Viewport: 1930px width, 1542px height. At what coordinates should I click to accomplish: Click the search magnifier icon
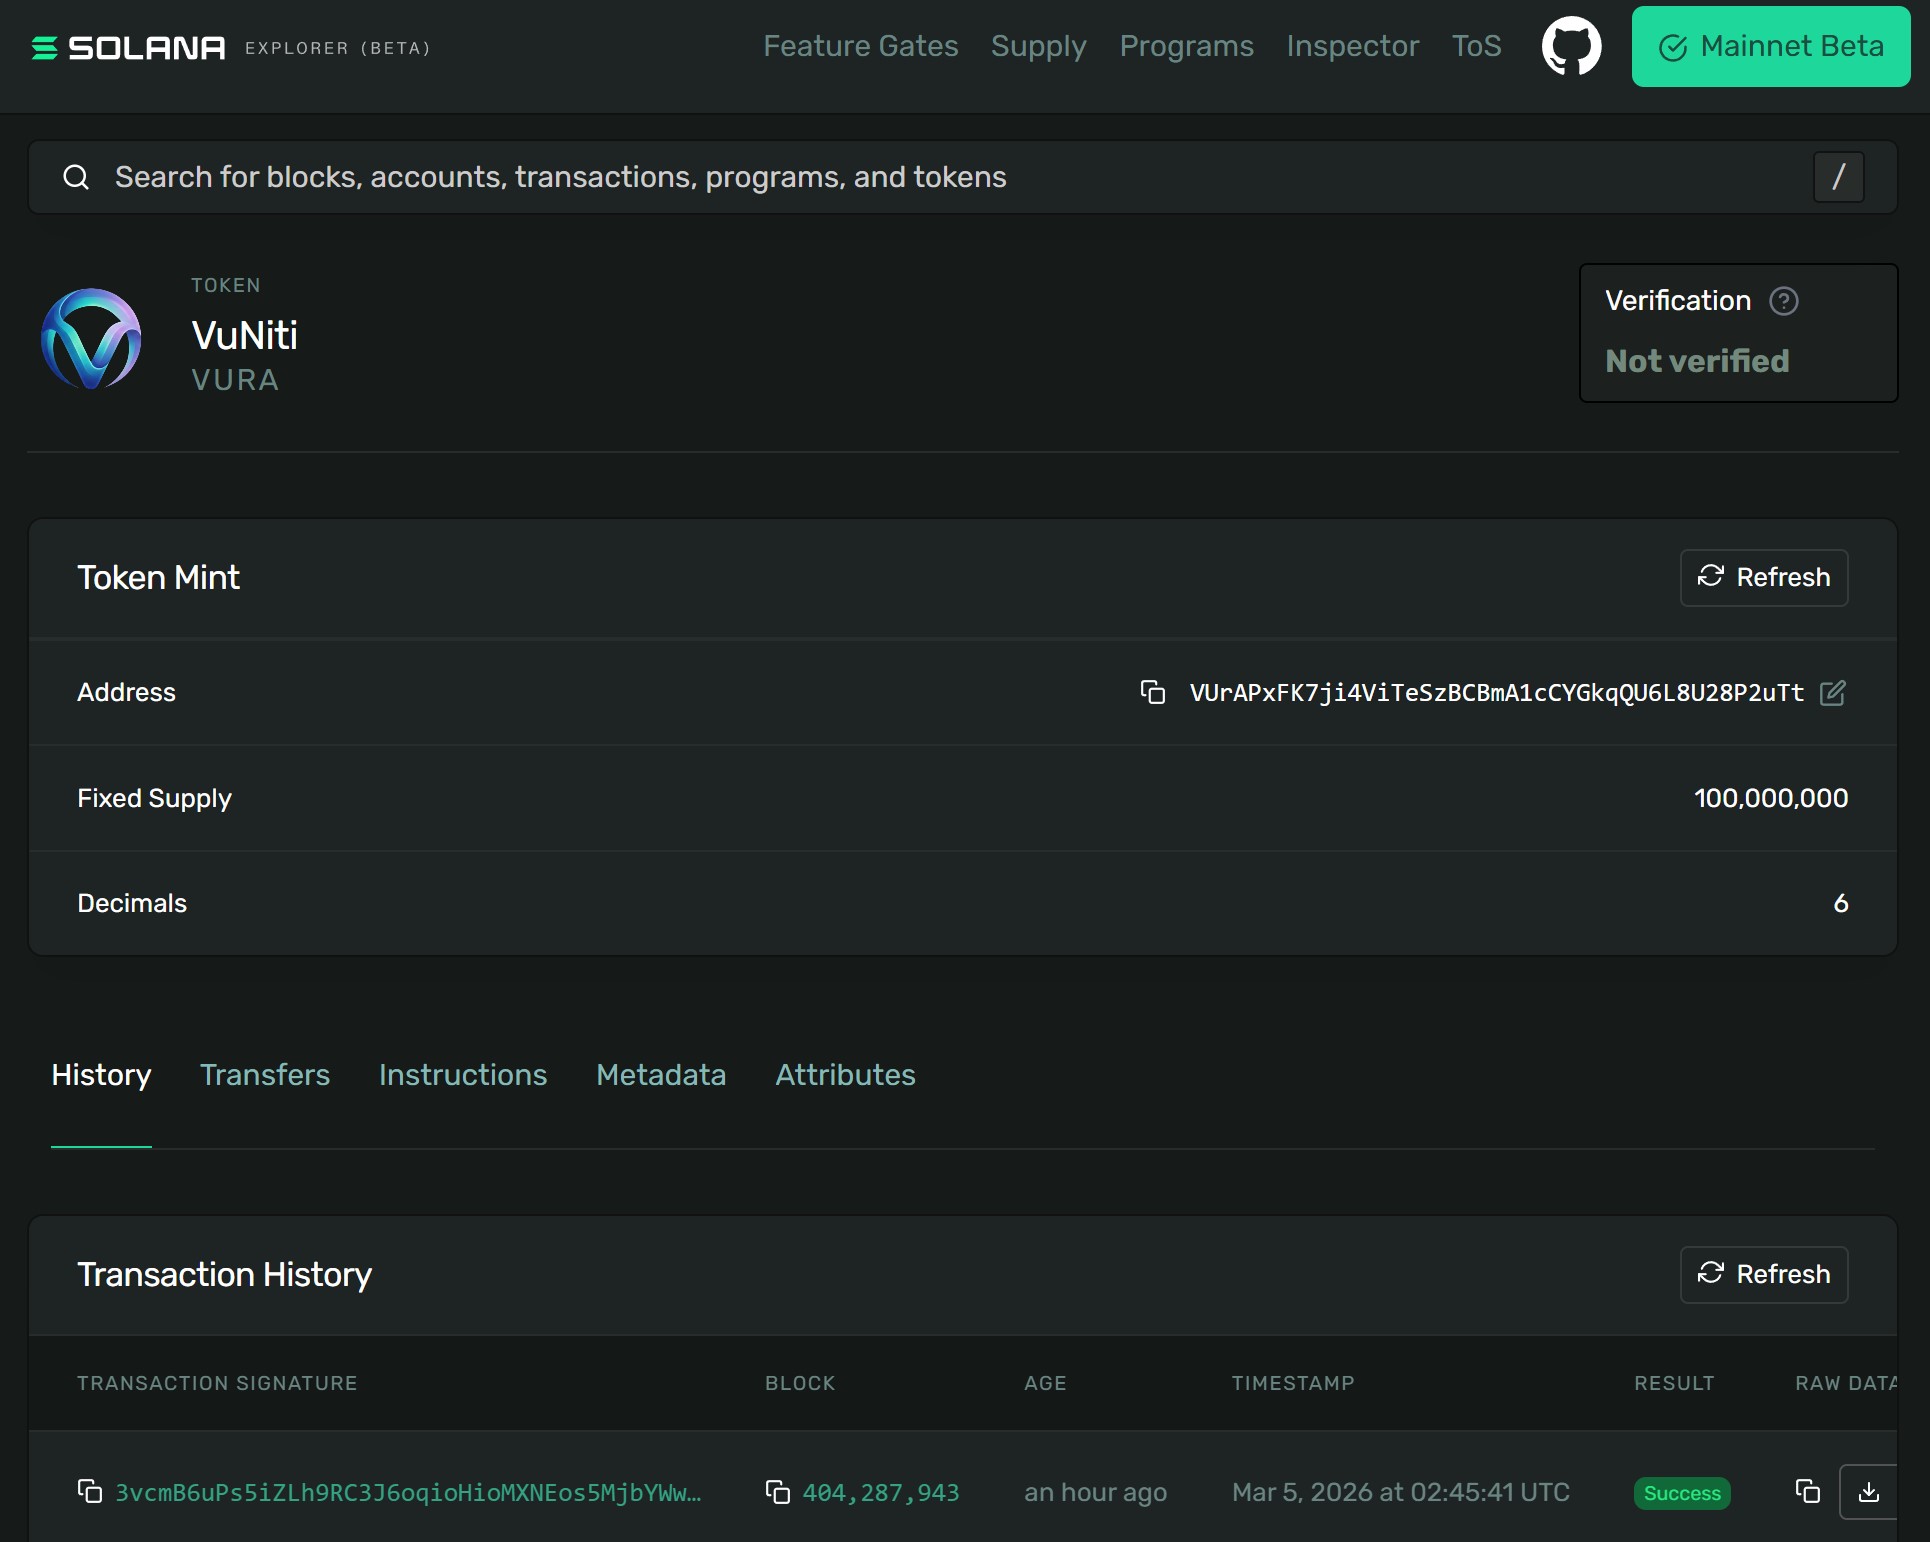click(x=75, y=176)
